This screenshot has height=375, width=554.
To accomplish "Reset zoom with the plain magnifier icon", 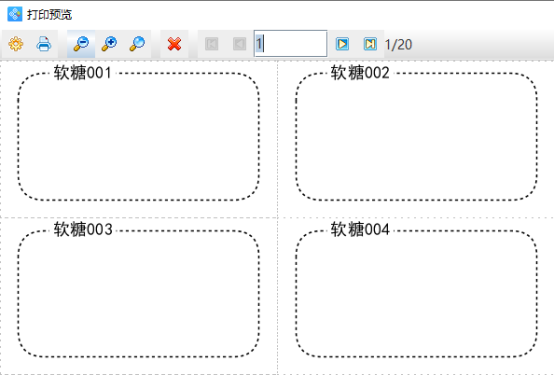I will pos(137,44).
